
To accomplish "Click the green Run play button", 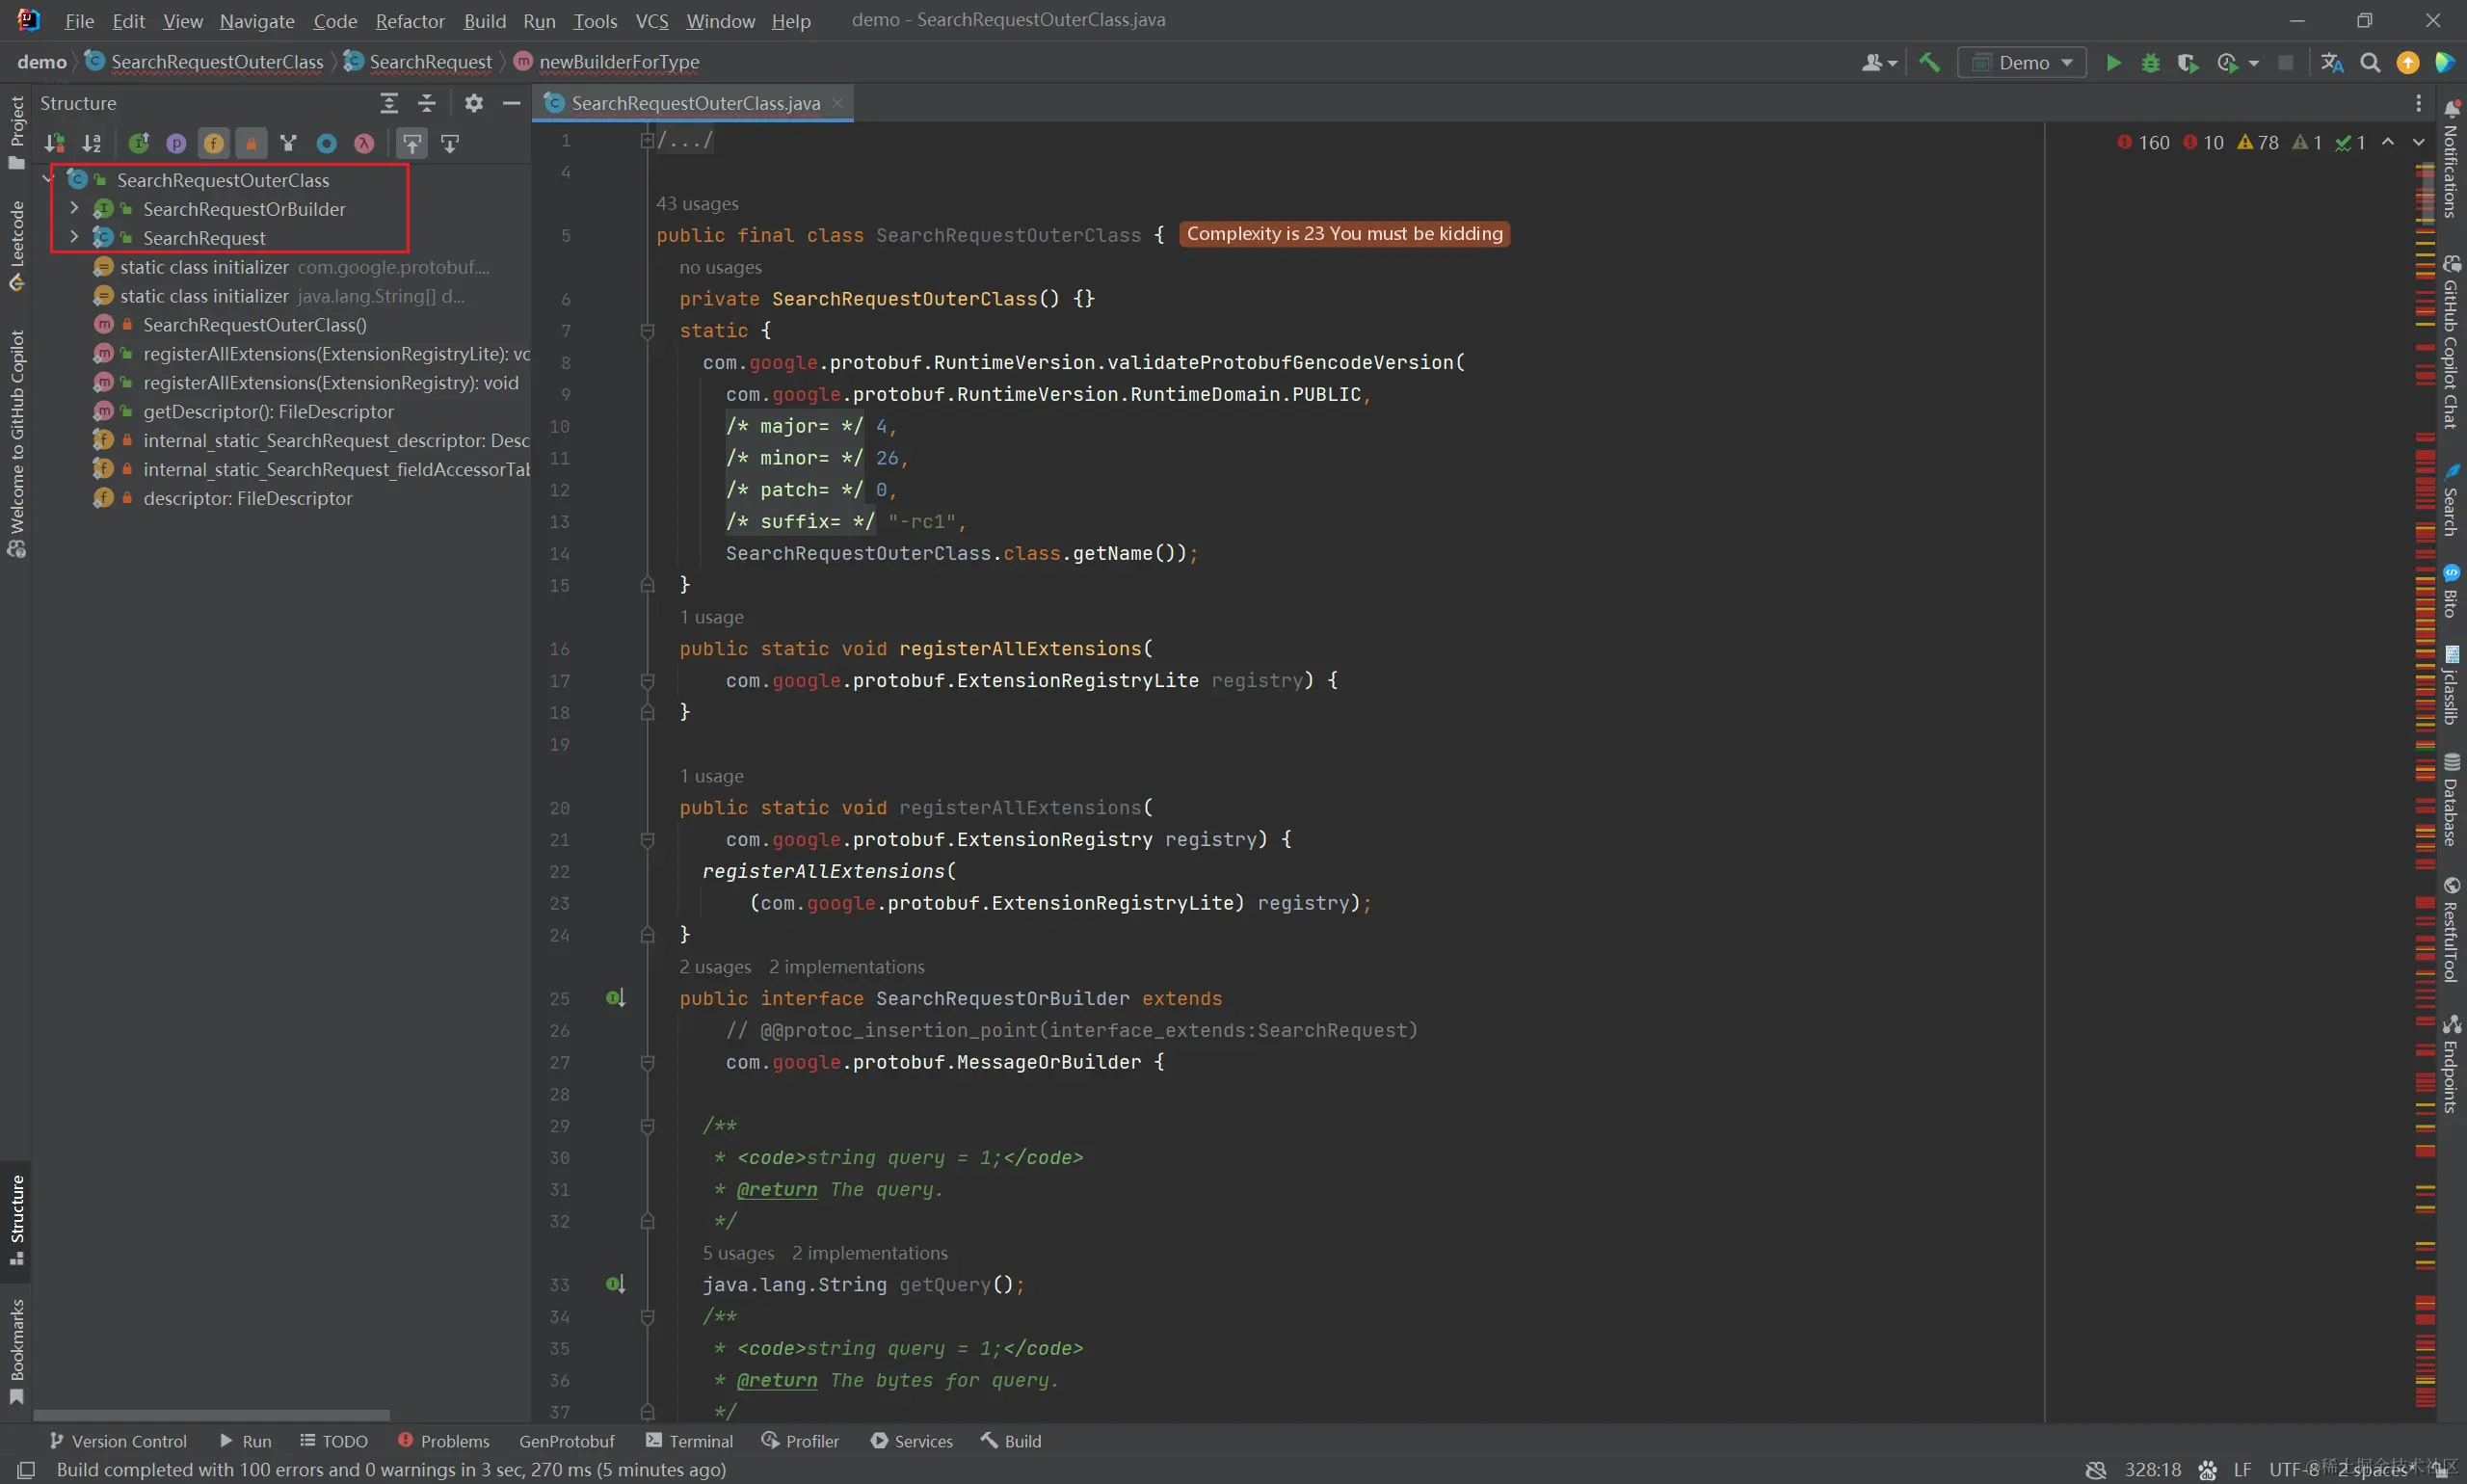I will point(2113,63).
